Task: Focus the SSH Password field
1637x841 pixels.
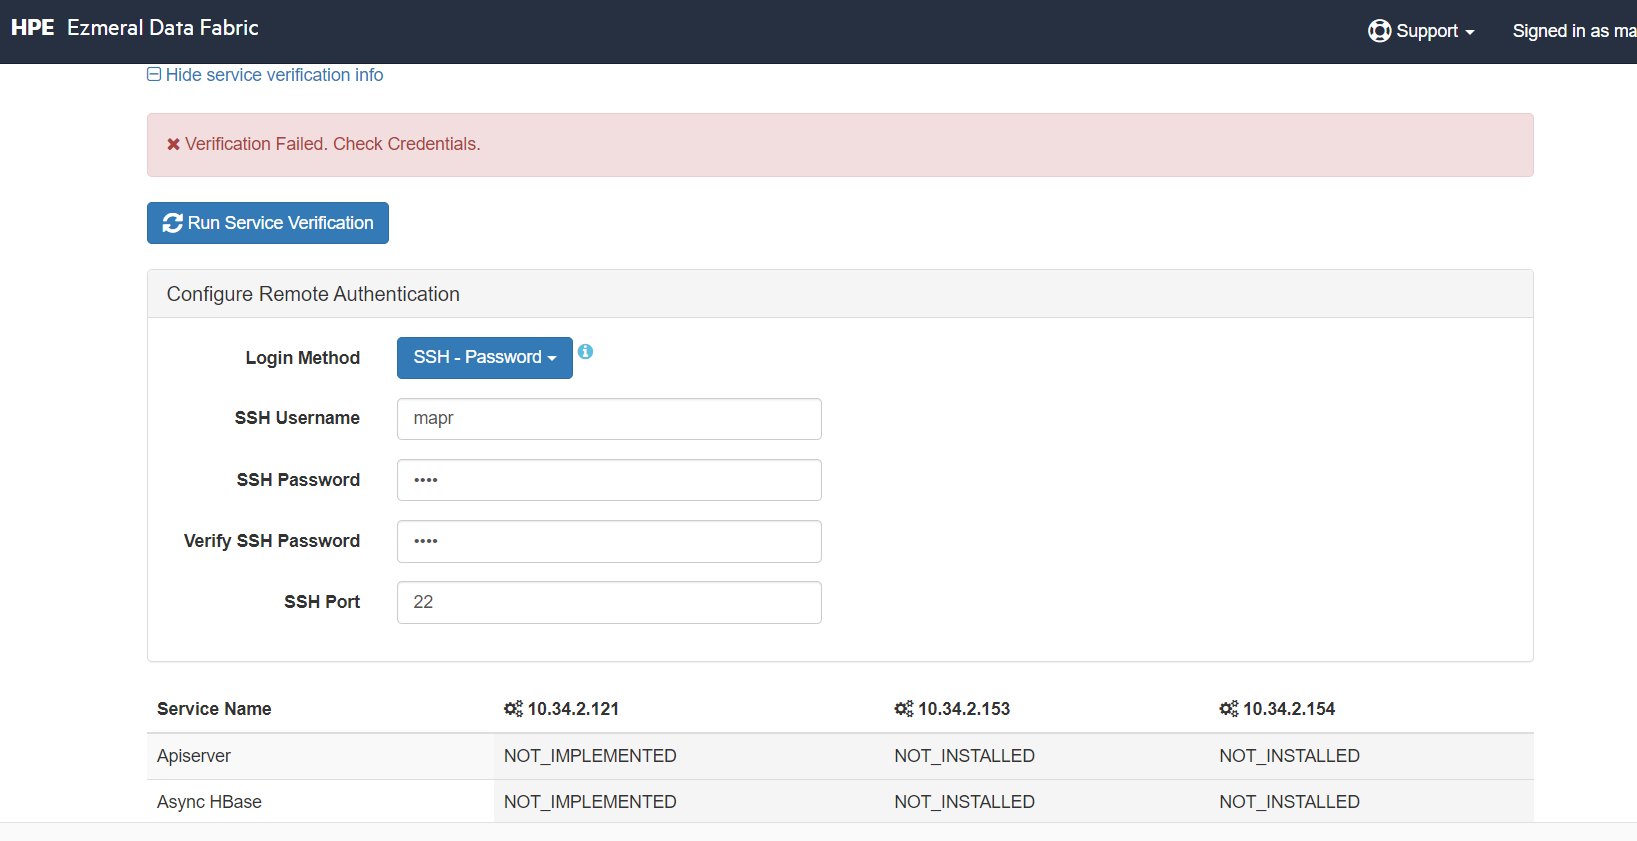Action: pyautogui.click(x=609, y=480)
